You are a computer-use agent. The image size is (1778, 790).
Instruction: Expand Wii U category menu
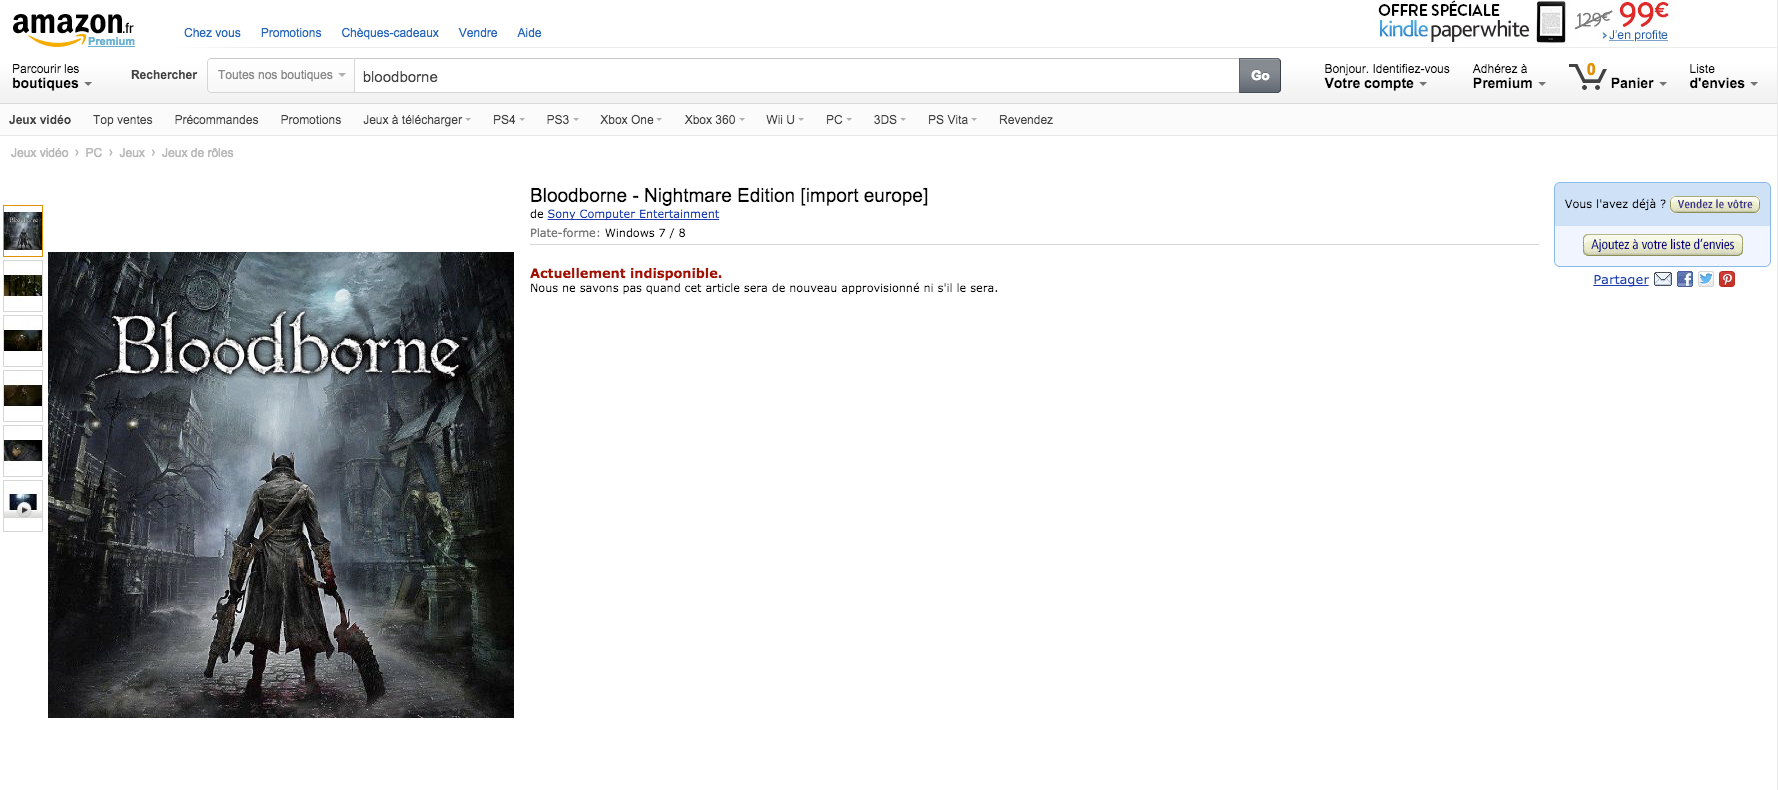[x=785, y=120]
